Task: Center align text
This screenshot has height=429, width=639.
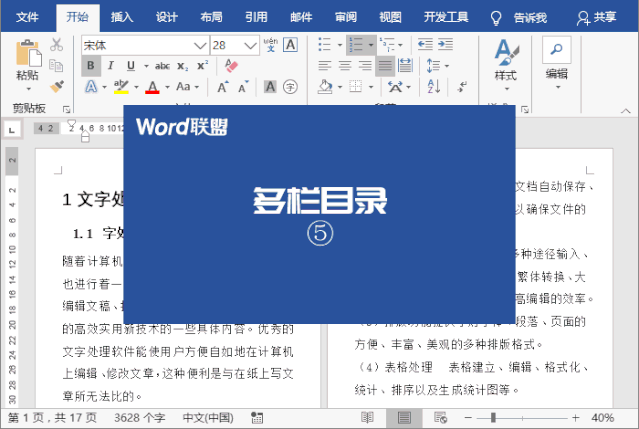Action: 345,65
